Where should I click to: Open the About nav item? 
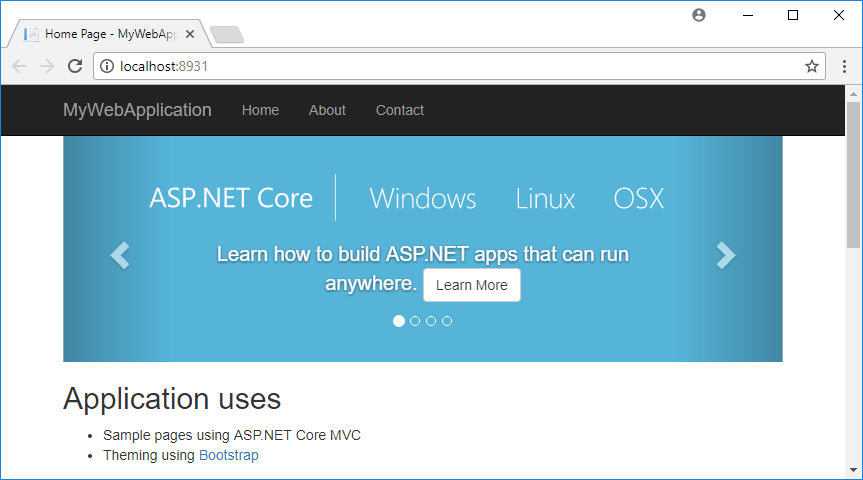[x=327, y=110]
